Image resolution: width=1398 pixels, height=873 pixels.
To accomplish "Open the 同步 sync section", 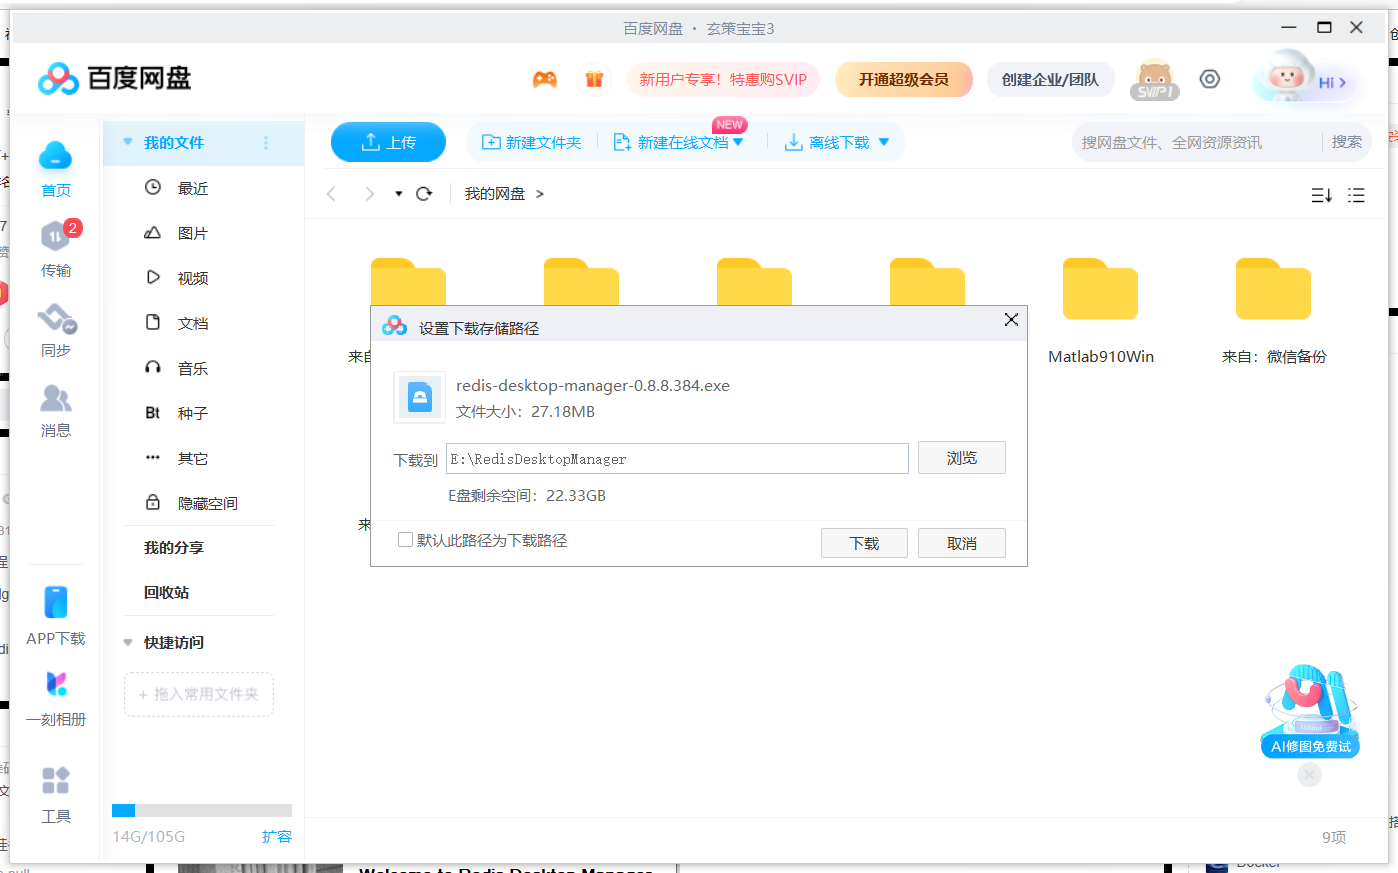I will [56, 330].
